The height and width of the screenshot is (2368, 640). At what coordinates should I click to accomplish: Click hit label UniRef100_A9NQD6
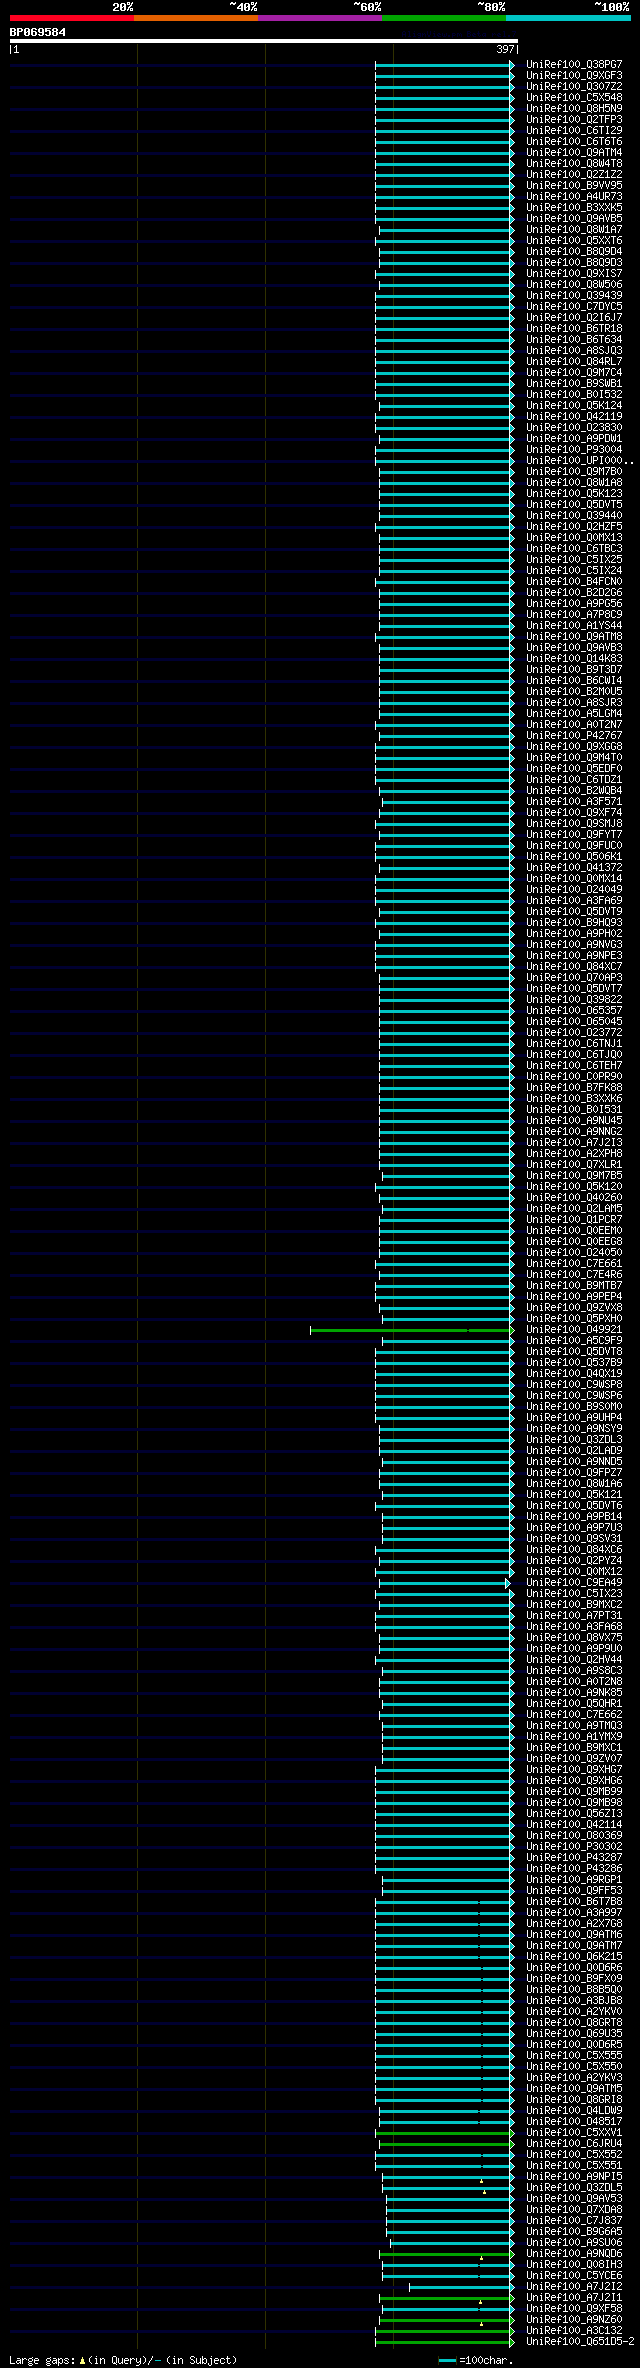coord(574,2253)
